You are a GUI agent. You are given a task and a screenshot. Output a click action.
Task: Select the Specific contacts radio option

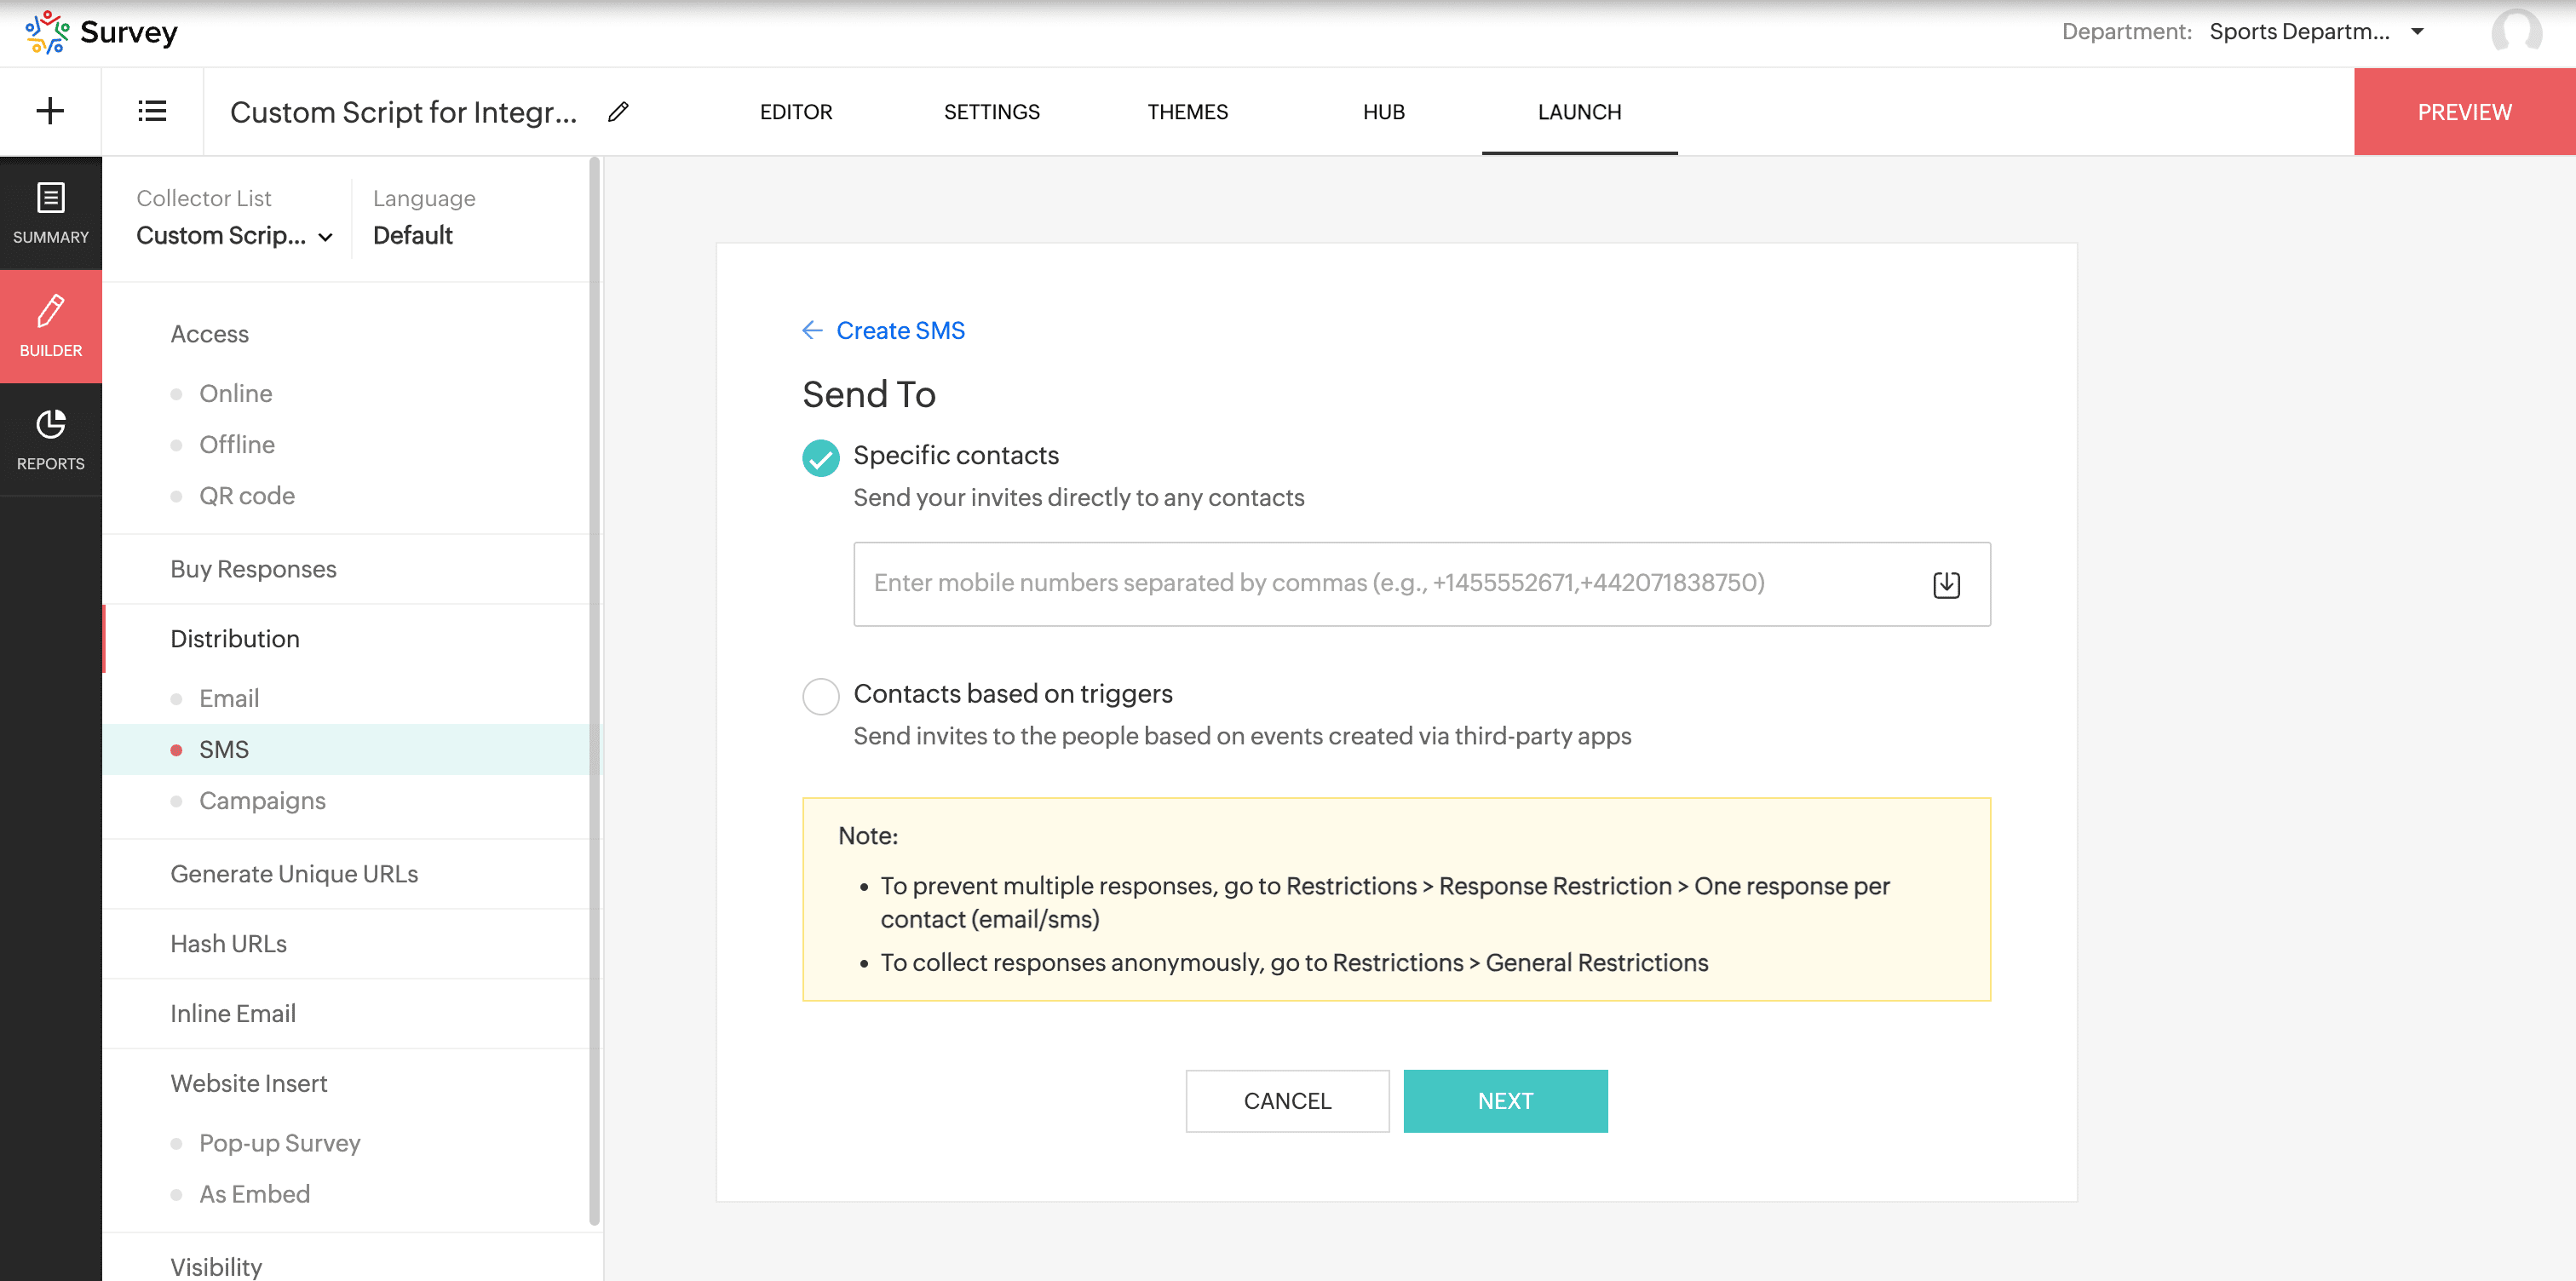point(820,458)
